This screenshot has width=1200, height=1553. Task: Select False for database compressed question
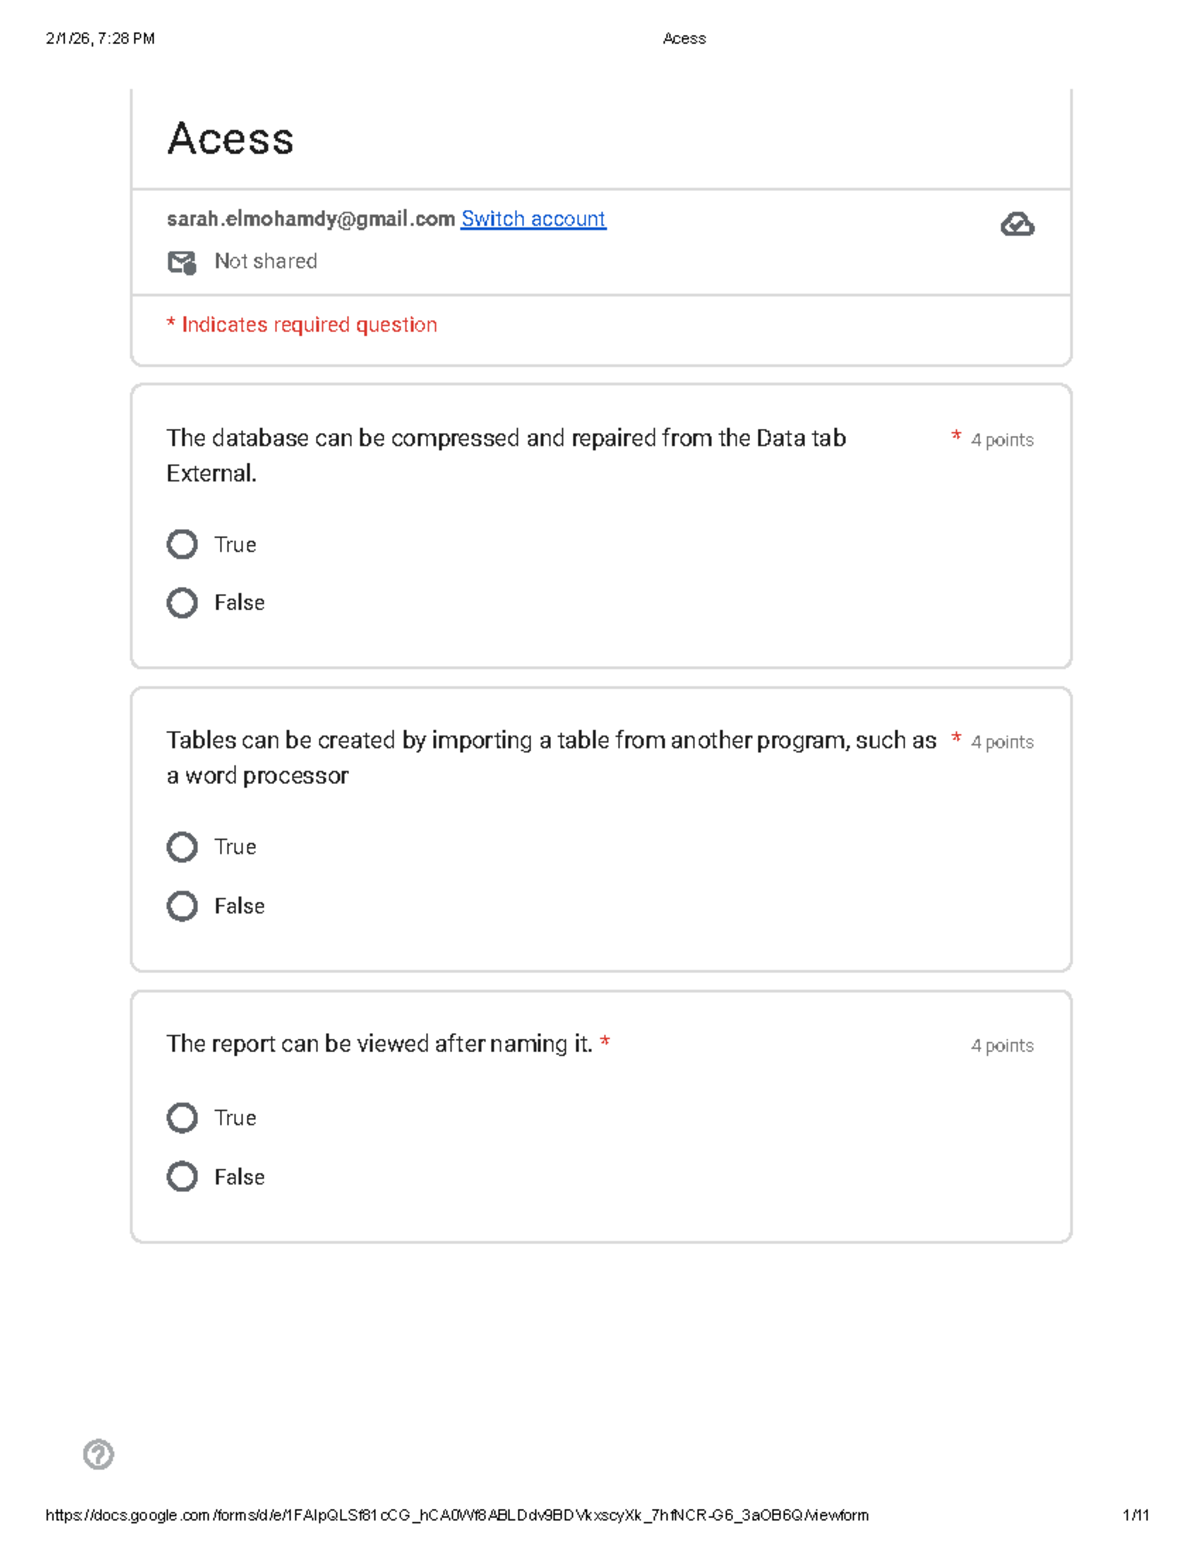pyautogui.click(x=182, y=603)
